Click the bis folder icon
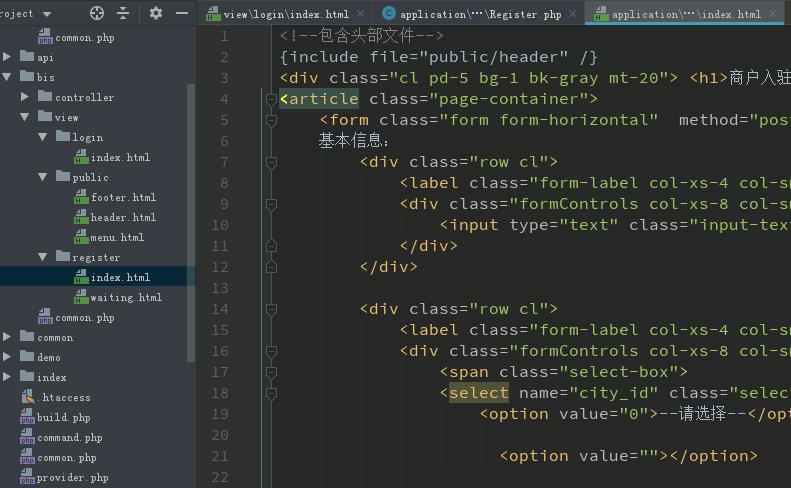This screenshot has width=791, height=488. point(27,76)
